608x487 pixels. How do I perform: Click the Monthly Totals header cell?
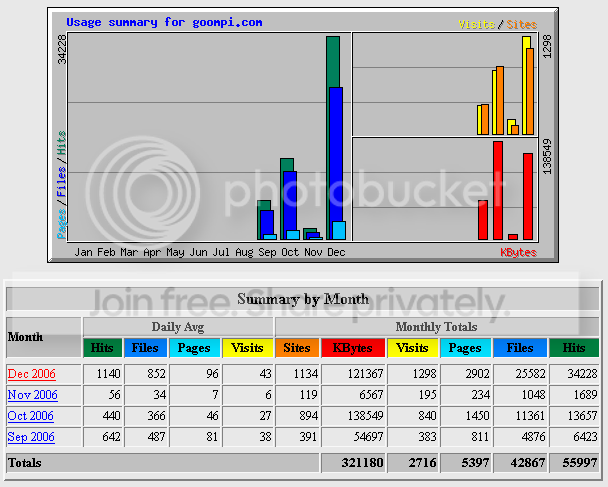coord(436,327)
